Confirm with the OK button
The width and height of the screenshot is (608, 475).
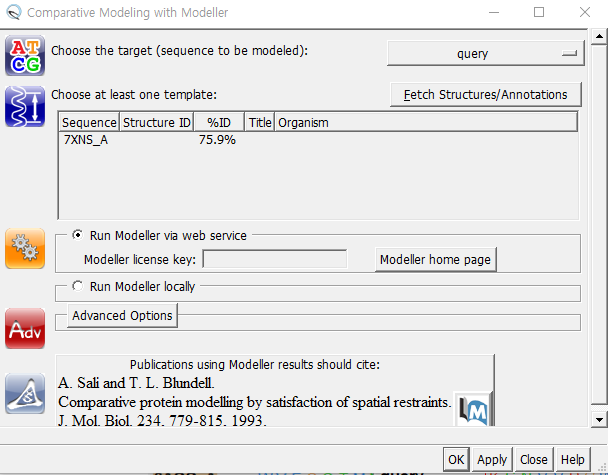coord(456,459)
